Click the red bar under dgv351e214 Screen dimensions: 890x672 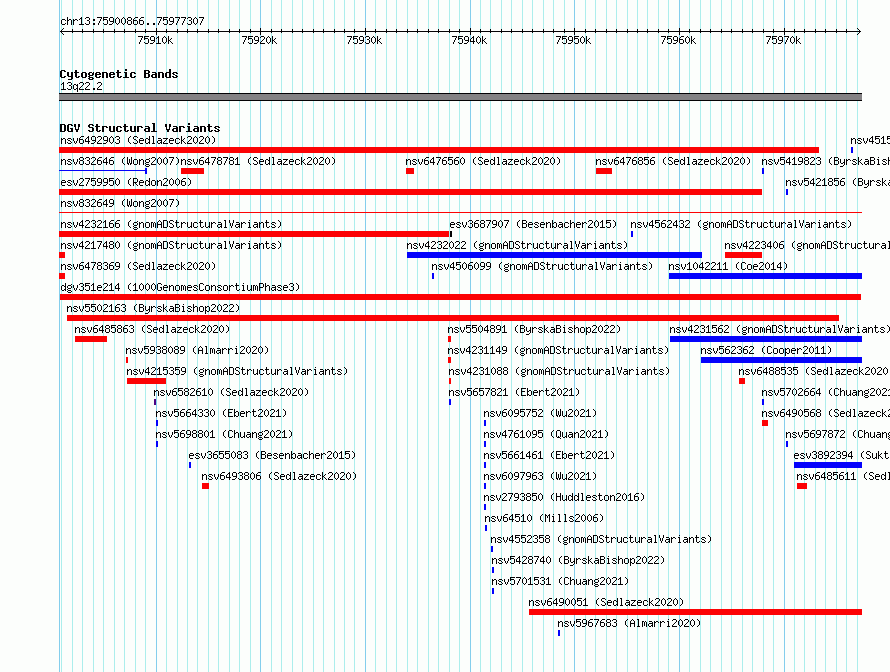coord(460,297)
